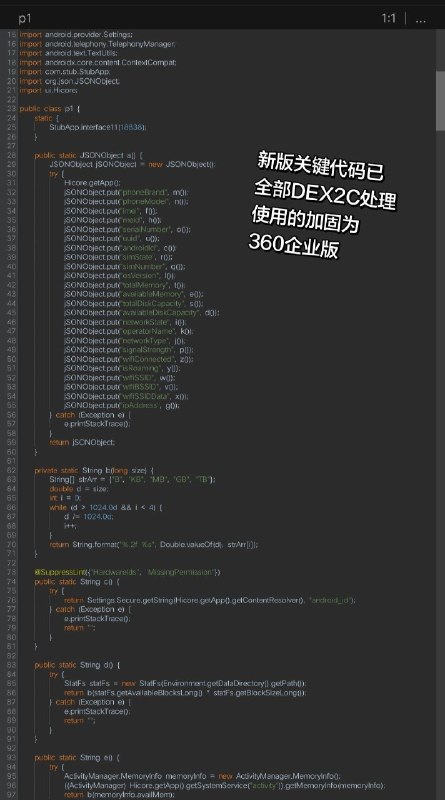Click return jSONObject statement
The height and width of the screenshot is (800, 445).
click(82, 442)
